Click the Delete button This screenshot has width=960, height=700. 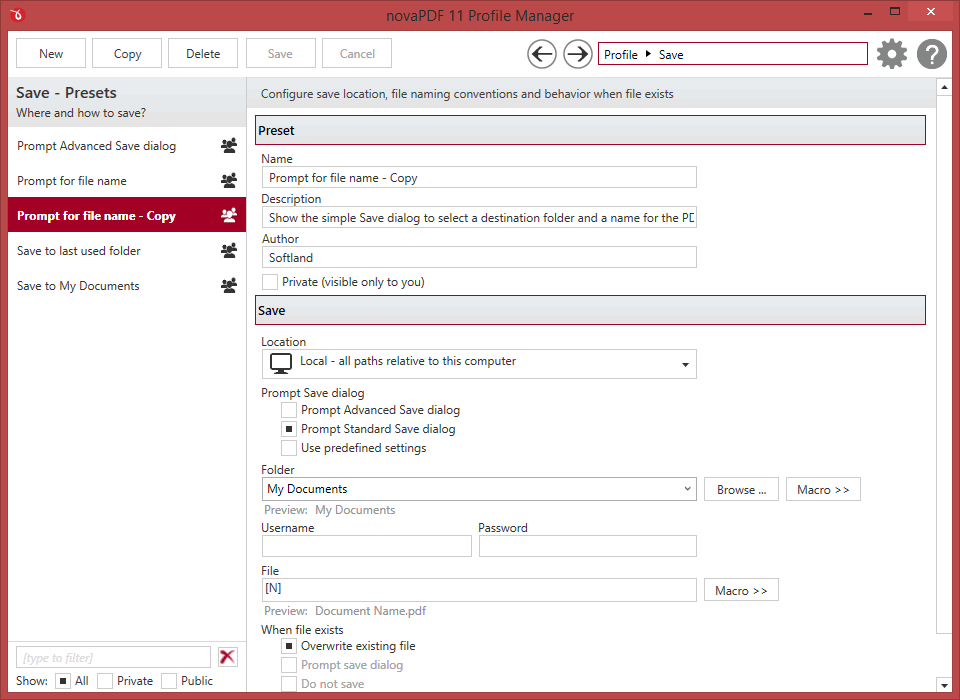click(203, 53)
